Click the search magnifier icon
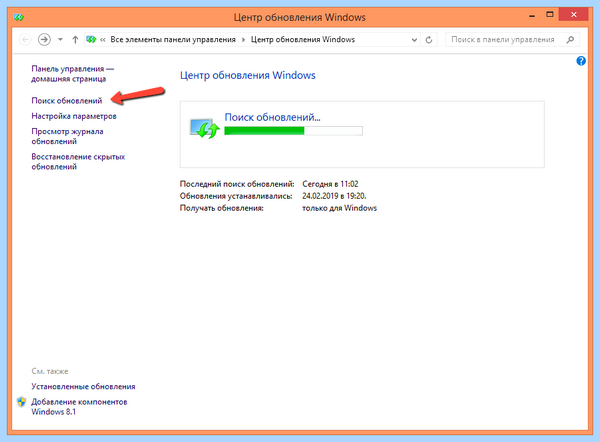This screenshot has width=600, height=442. [570, 39]
